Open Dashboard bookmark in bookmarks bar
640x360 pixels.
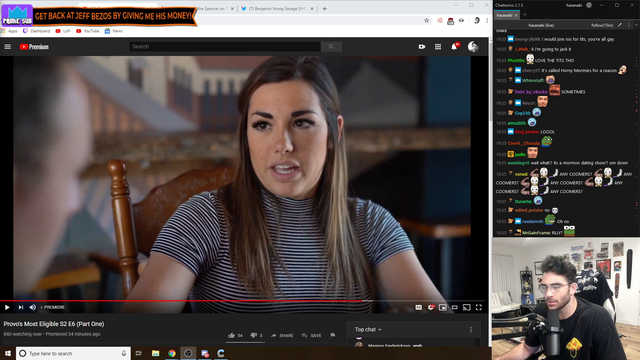coord(36,31)
